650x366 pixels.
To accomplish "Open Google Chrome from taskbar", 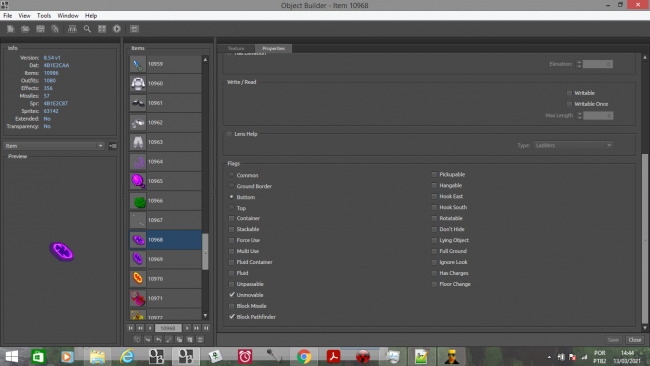I will 304,356.
